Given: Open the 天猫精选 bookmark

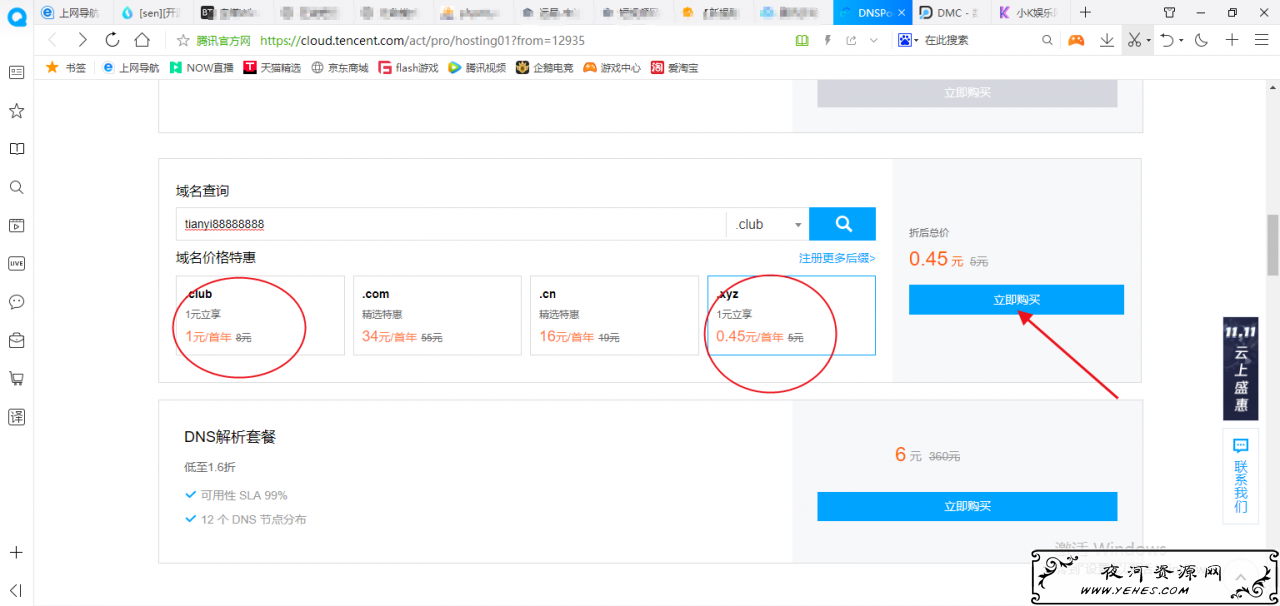Looking at the screenshot, I should [x=272, y=68].
